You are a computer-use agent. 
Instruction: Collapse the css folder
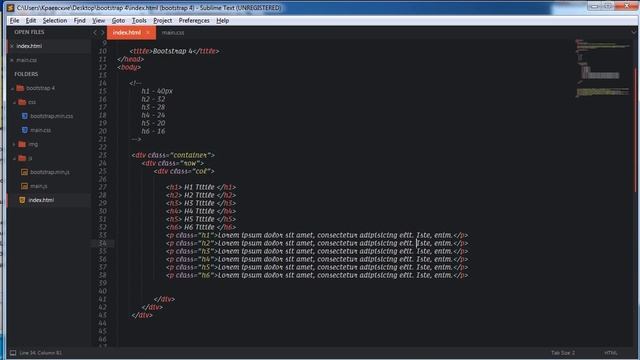(14, 102)
